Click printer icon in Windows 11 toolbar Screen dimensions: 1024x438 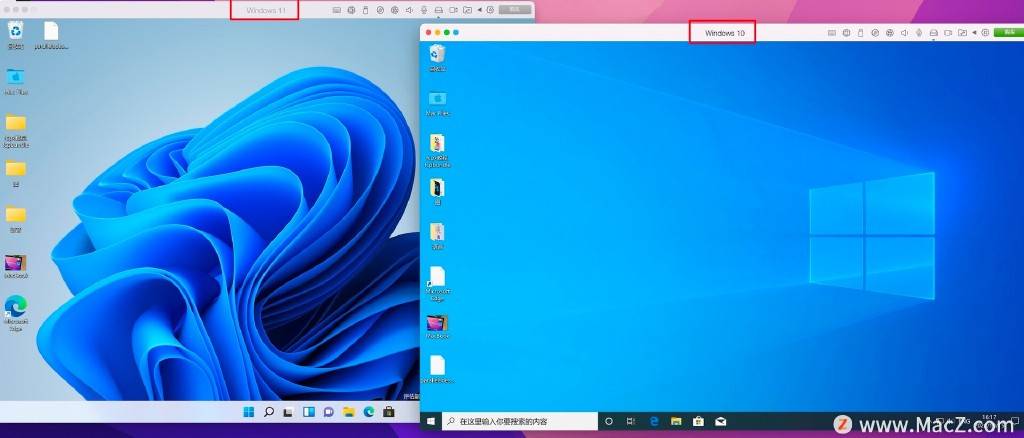(439, 10)
